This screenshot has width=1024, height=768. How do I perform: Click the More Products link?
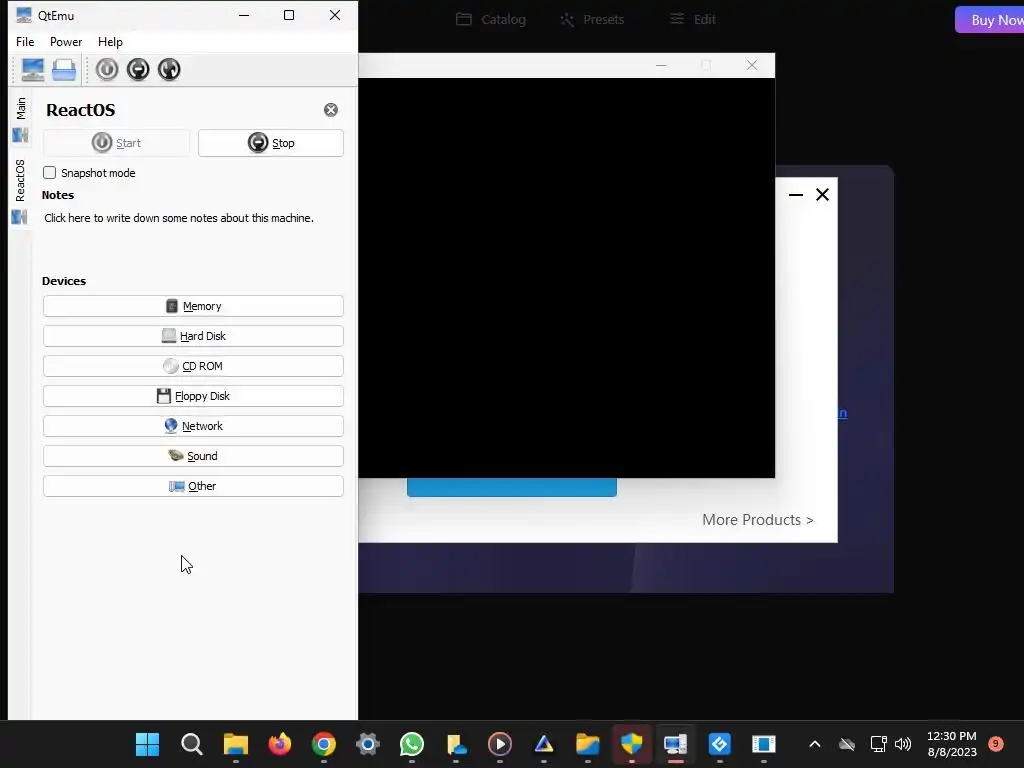(758, 520)
